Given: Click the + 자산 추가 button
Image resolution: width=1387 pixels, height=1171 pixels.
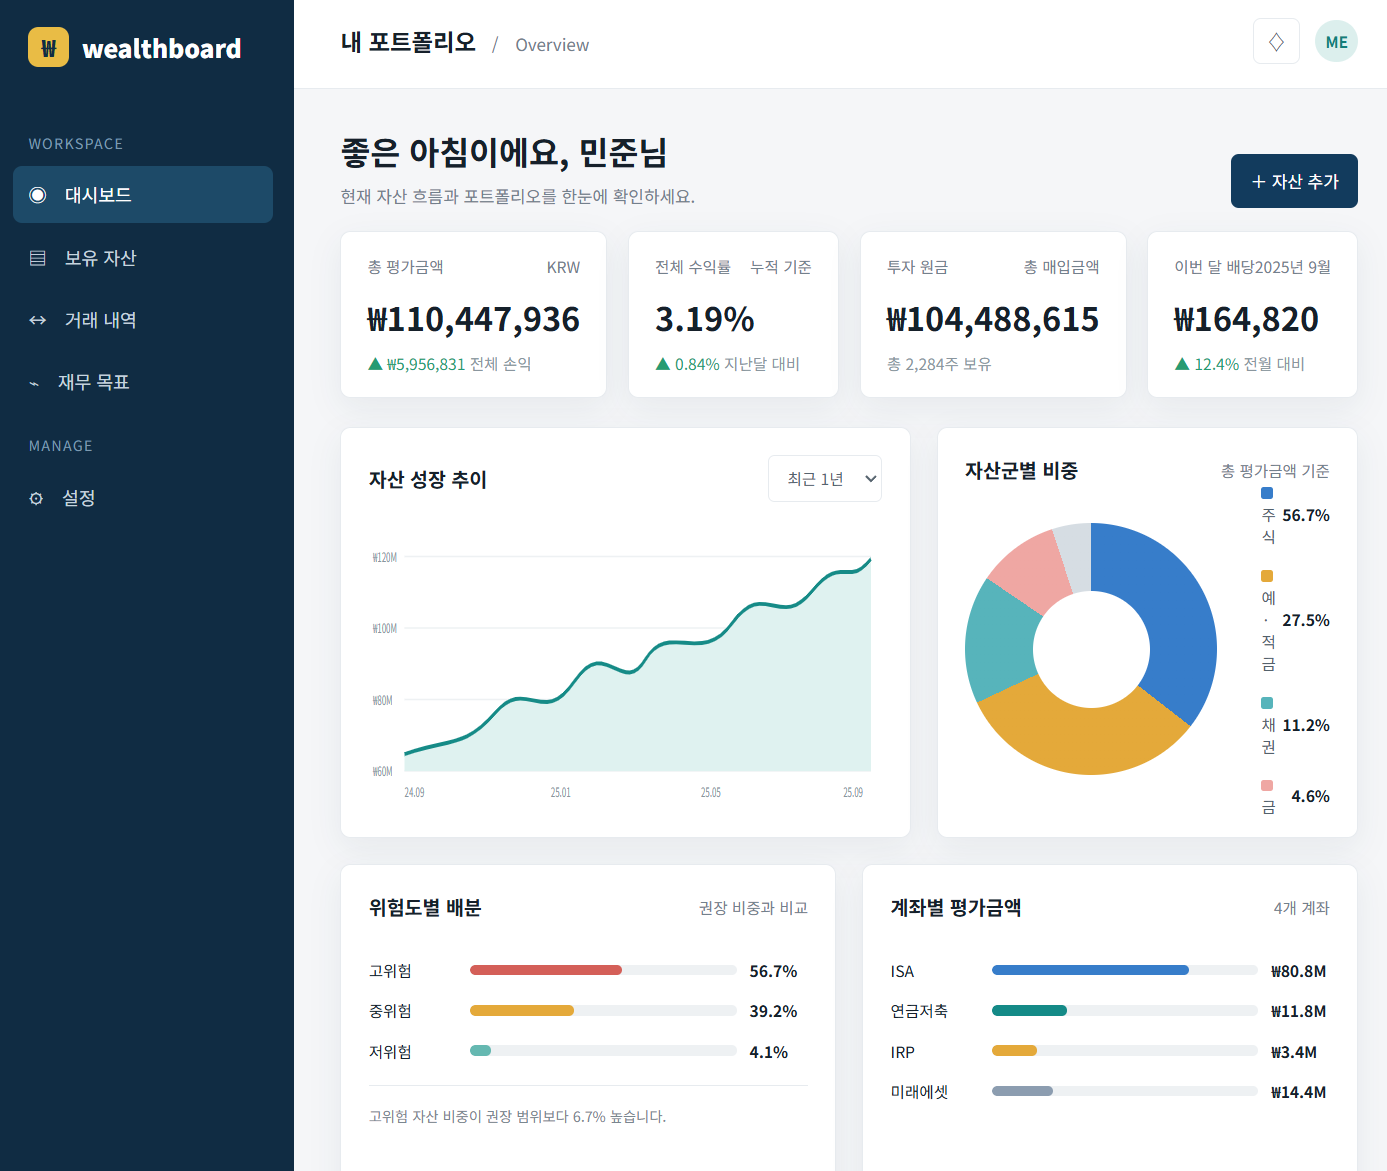Looking at the screenshot, I should [1294, 181].
